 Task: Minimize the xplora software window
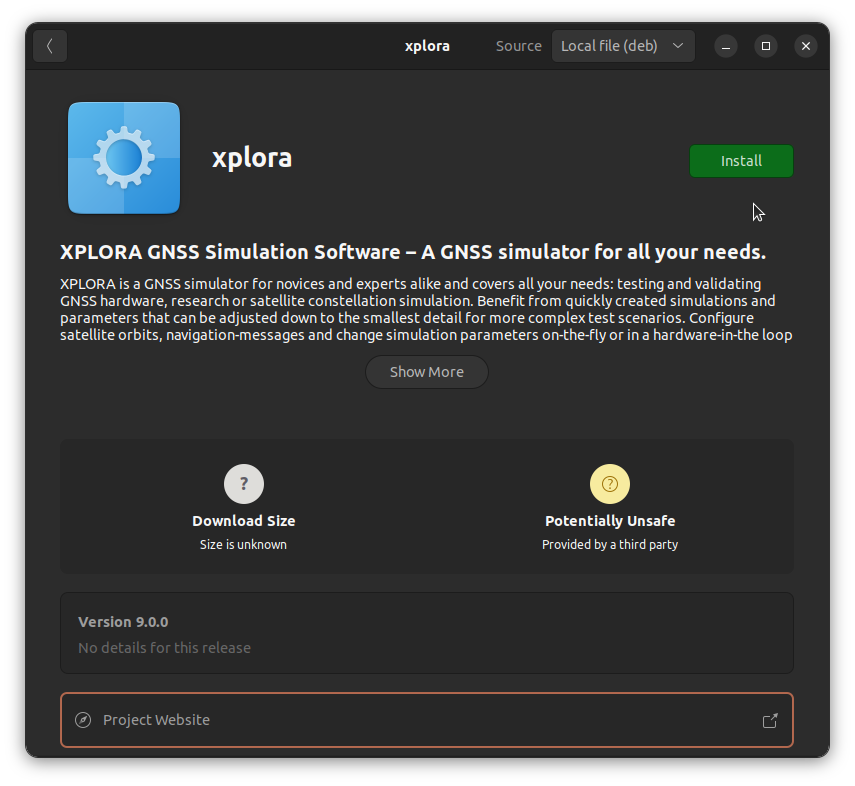tap(727, 46)
